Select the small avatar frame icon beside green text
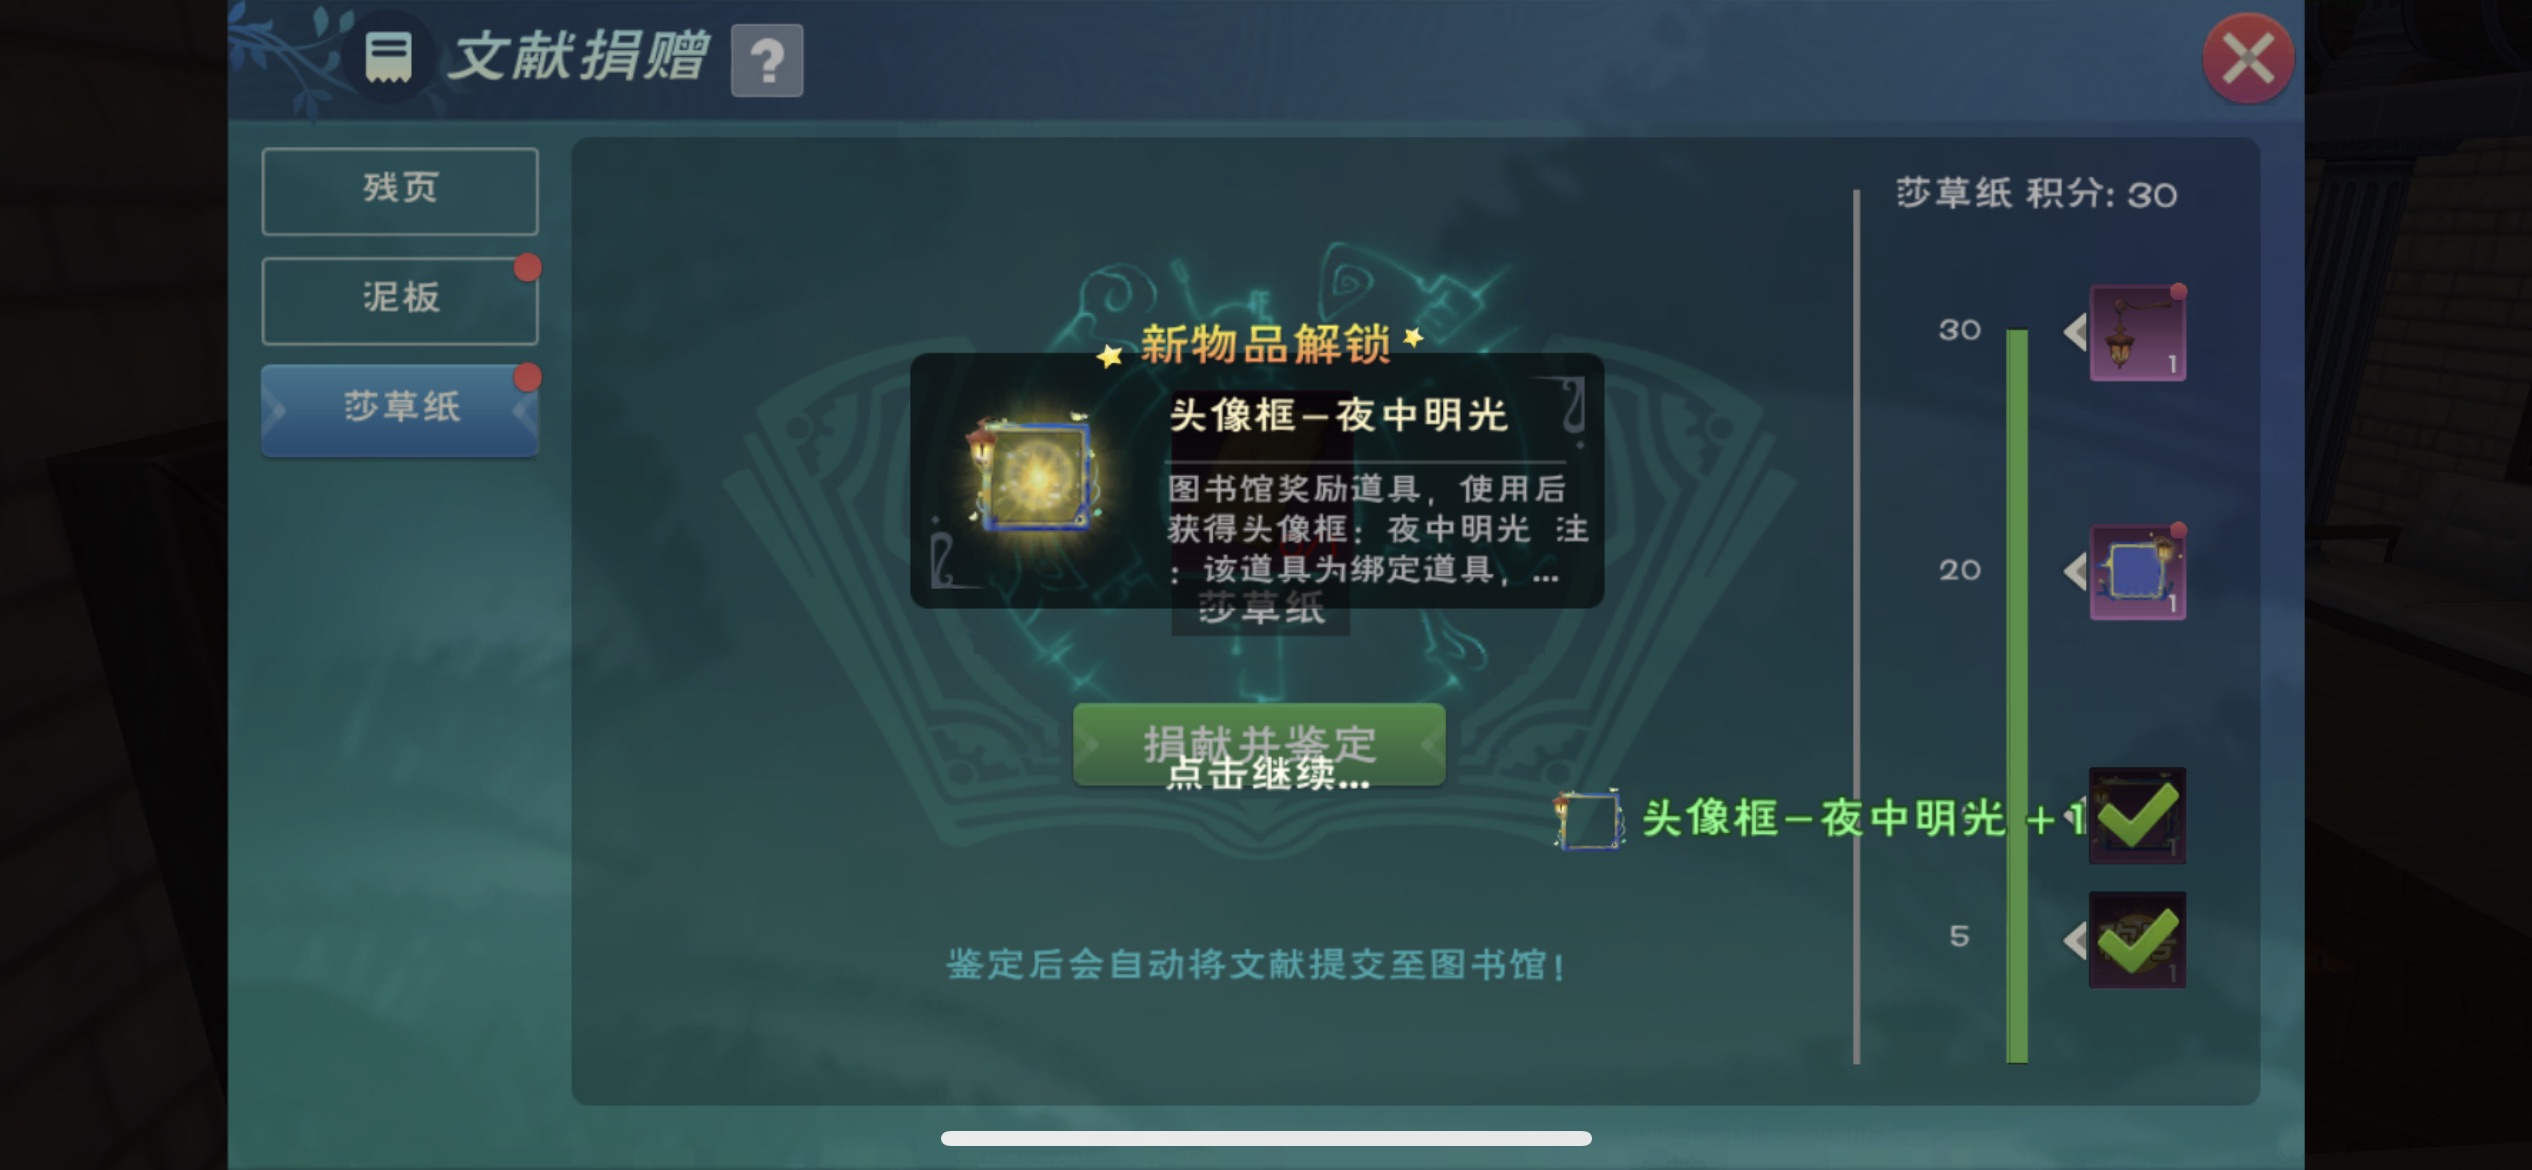The image size is (2532, 1170). (1589, 820)
